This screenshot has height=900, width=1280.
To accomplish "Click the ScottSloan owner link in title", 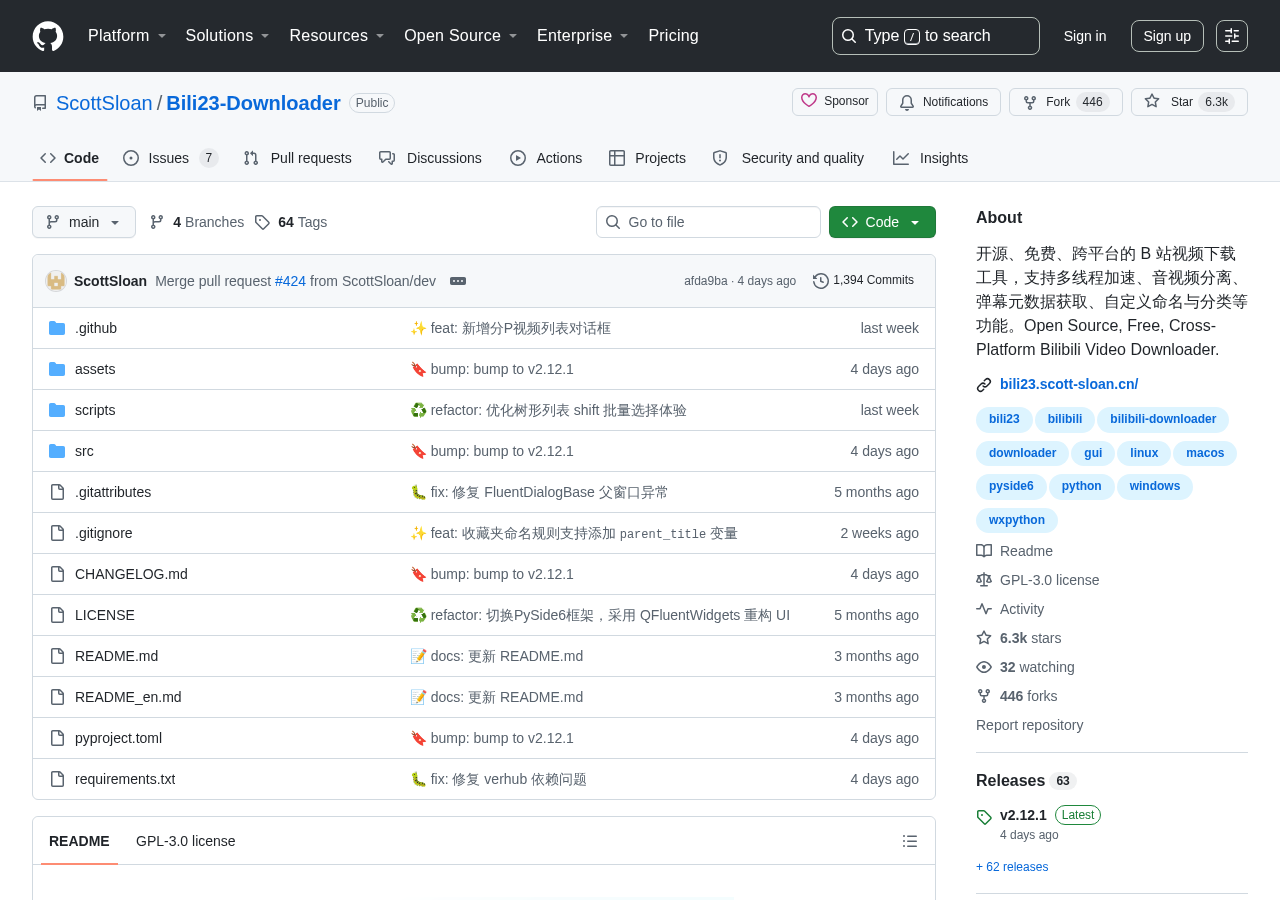I will click(104, 103).
